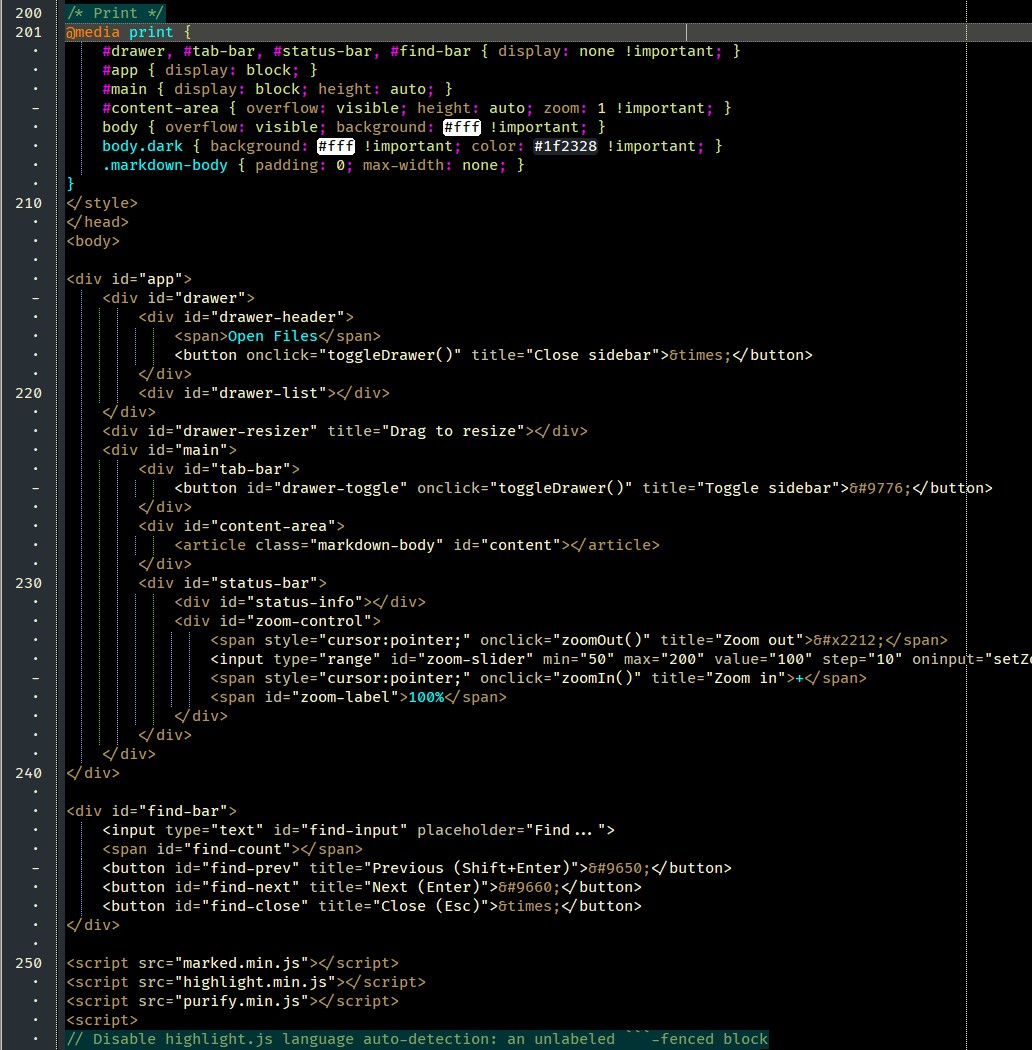This screenshot has height=1050, width=1032.
Task: Click "find-input" id value
Action: 354,830
